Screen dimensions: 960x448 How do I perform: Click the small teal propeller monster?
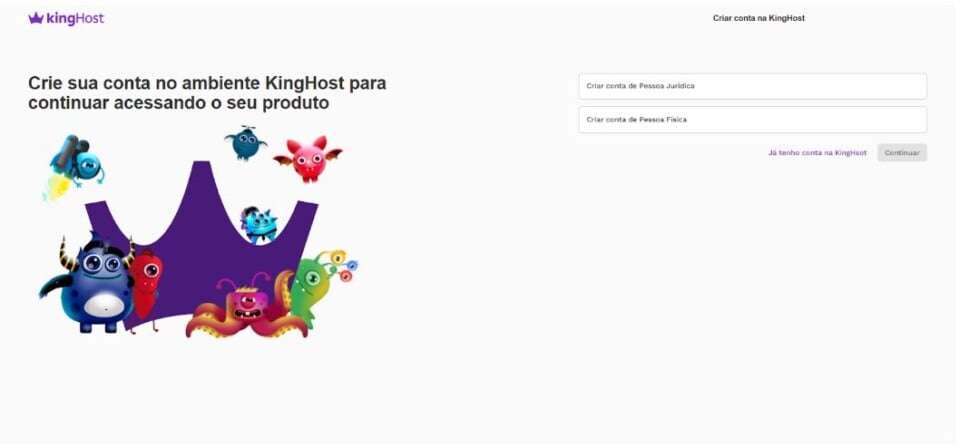pos(245,143)
